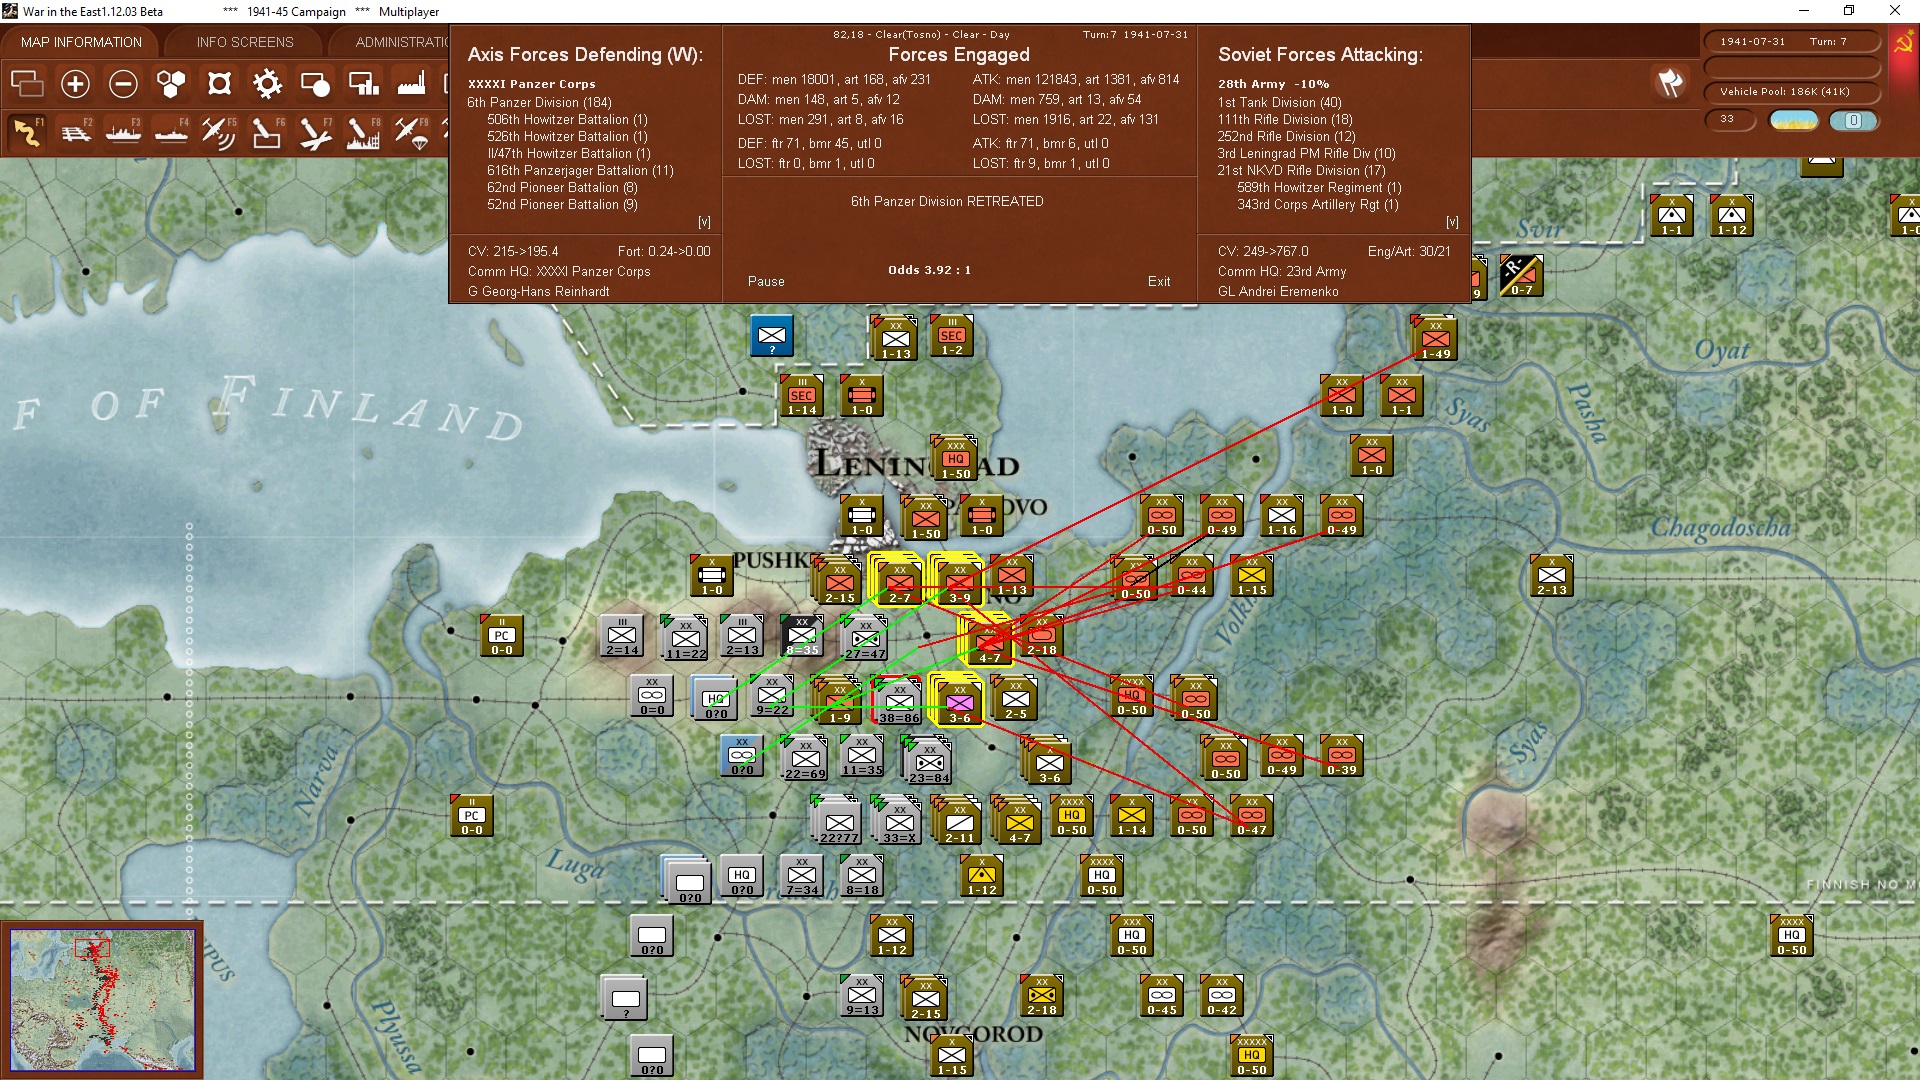The width and height of the screenshot is (1920, 1080).
Task: Select highlighted 4-7 Soviet unit counter
Action: click(989, 643)
